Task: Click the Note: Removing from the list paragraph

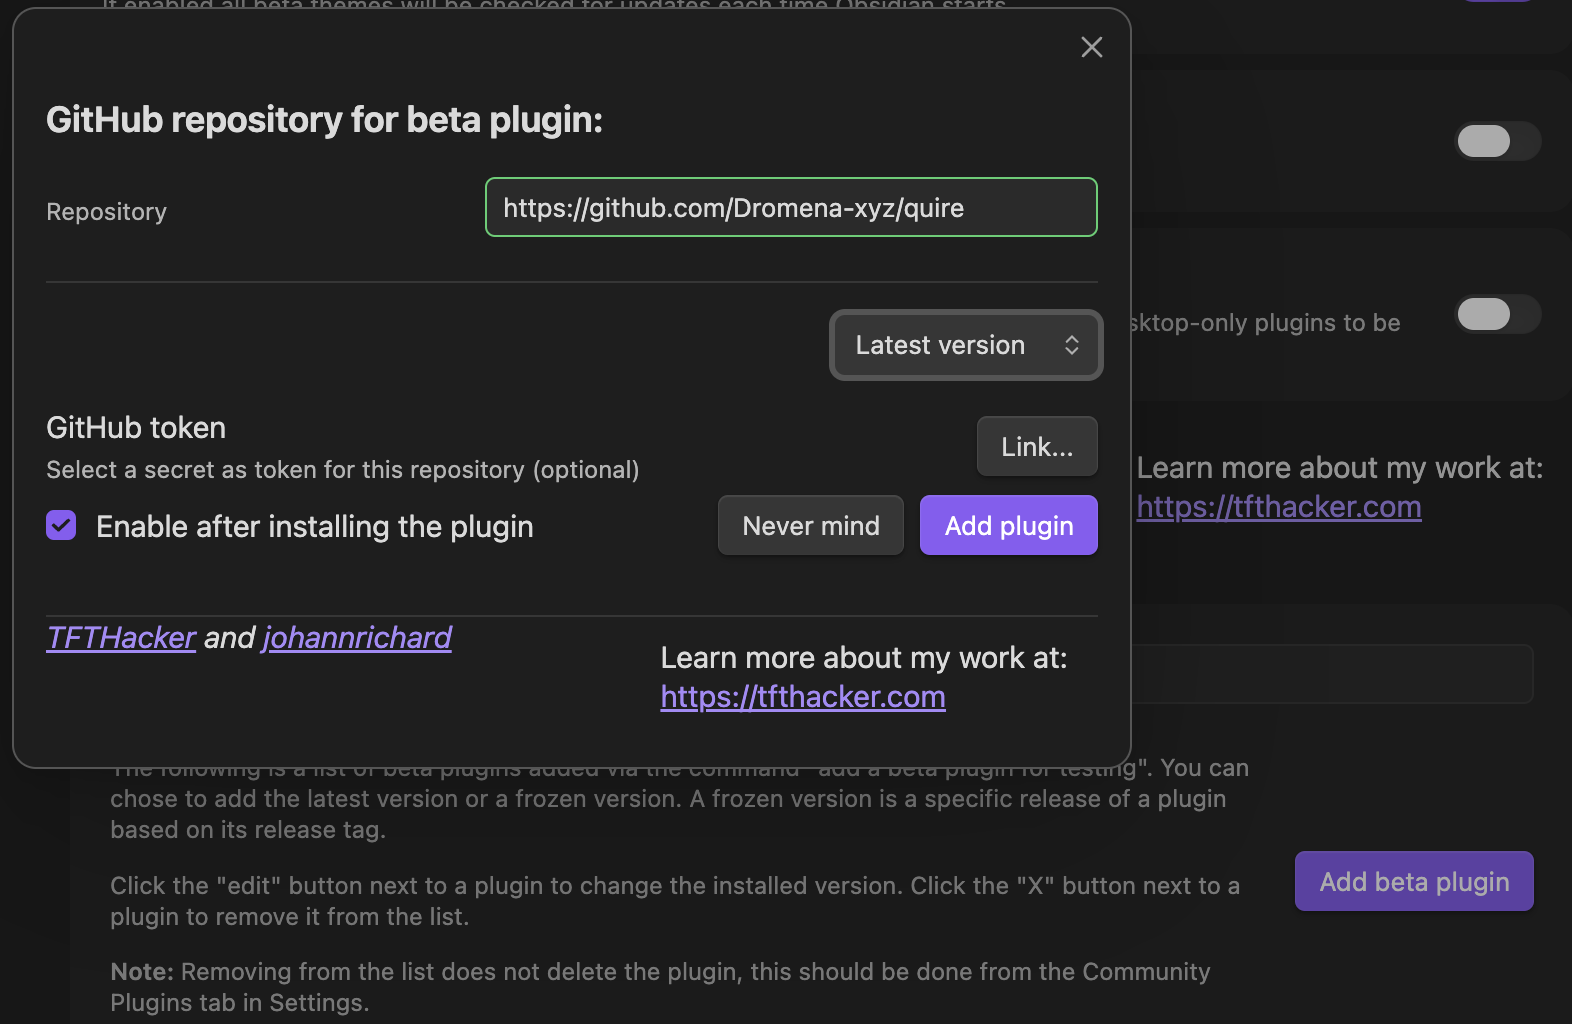Action: [x=660, y=987]
